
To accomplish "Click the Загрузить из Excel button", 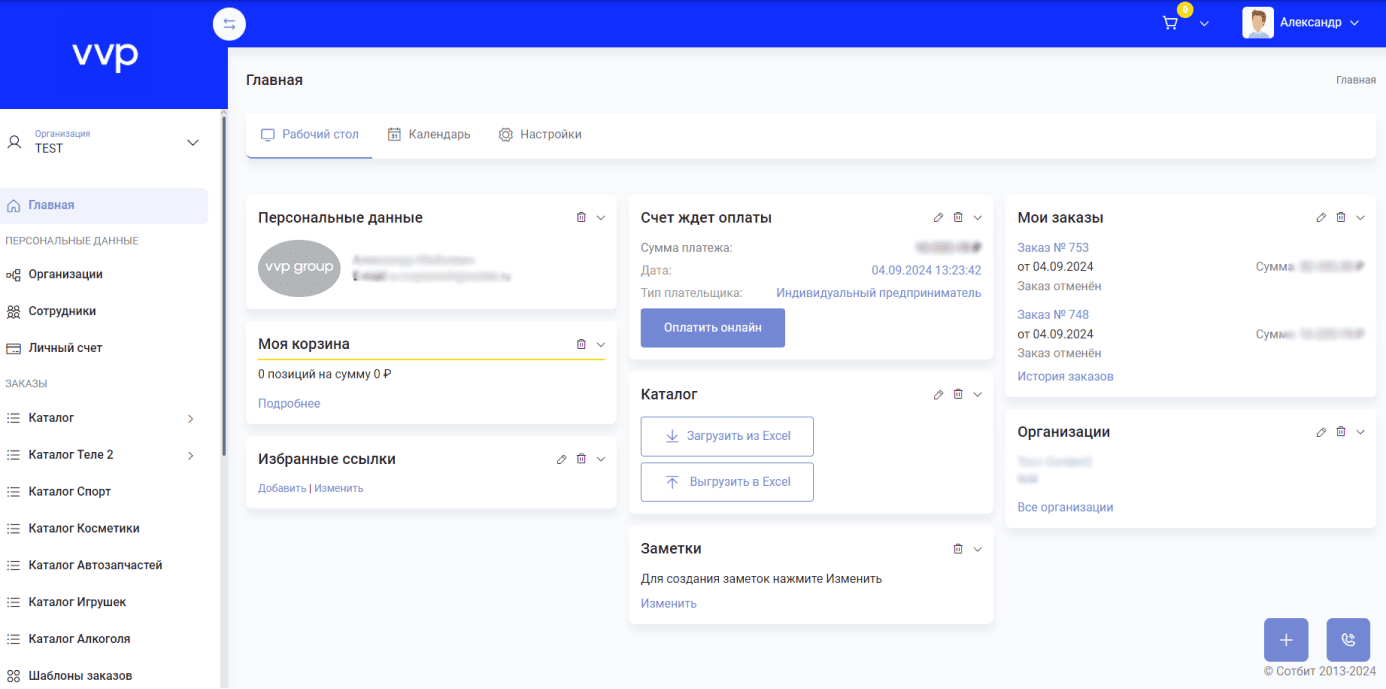I will (x=727, y=436).
